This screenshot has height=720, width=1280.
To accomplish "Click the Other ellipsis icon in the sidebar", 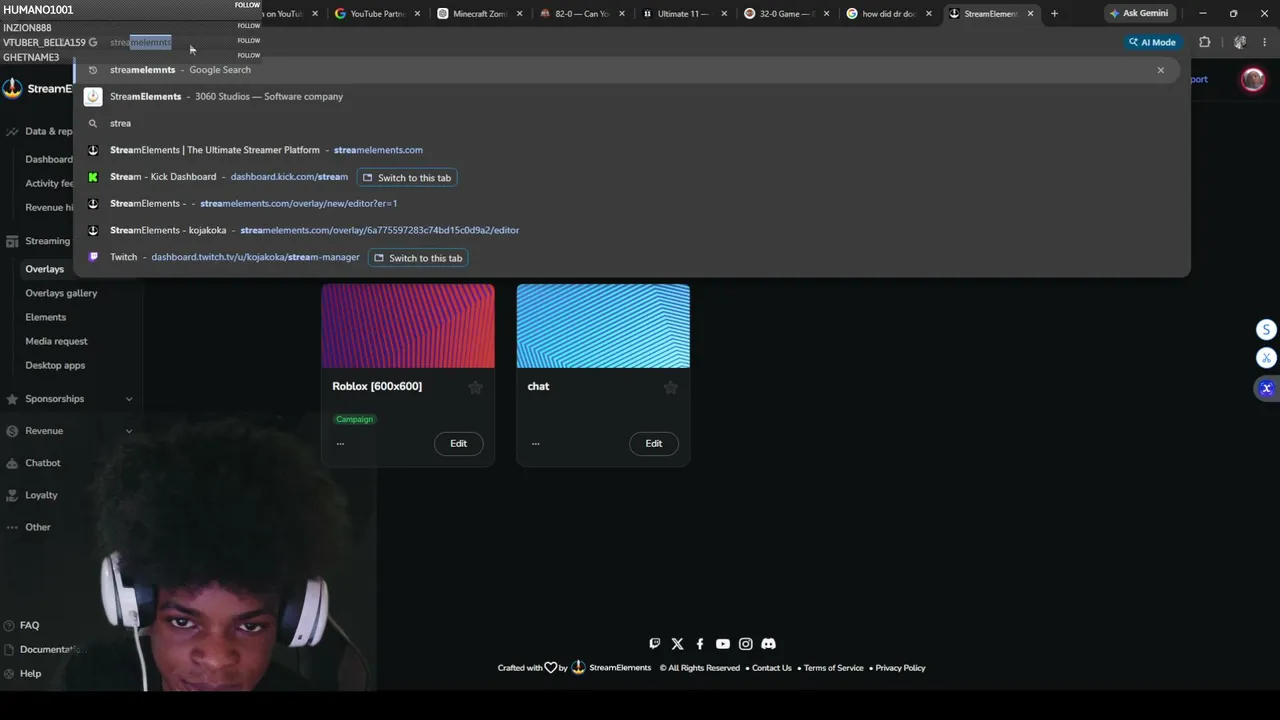I will (12, 527).
